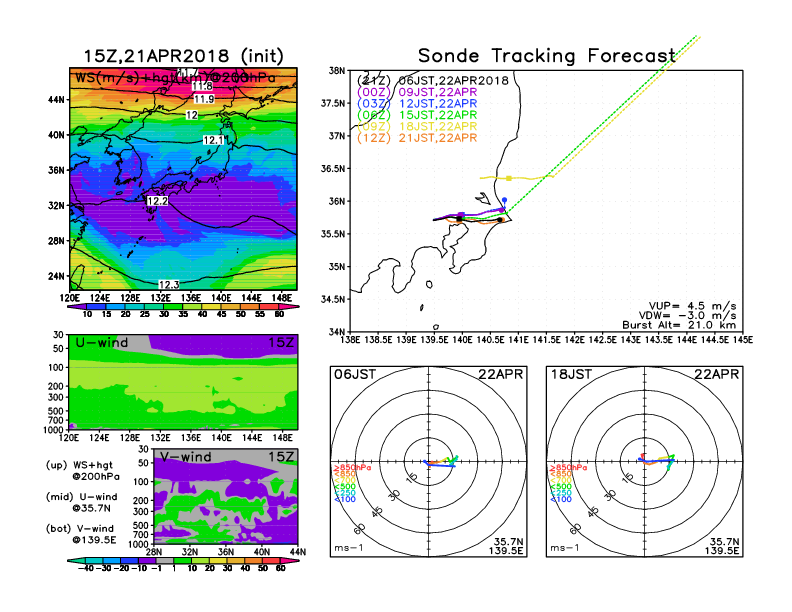Click the "12.3" height contour label
This screenshot has height=612, width=792.
pyautogui.click(x=169, y=285)
